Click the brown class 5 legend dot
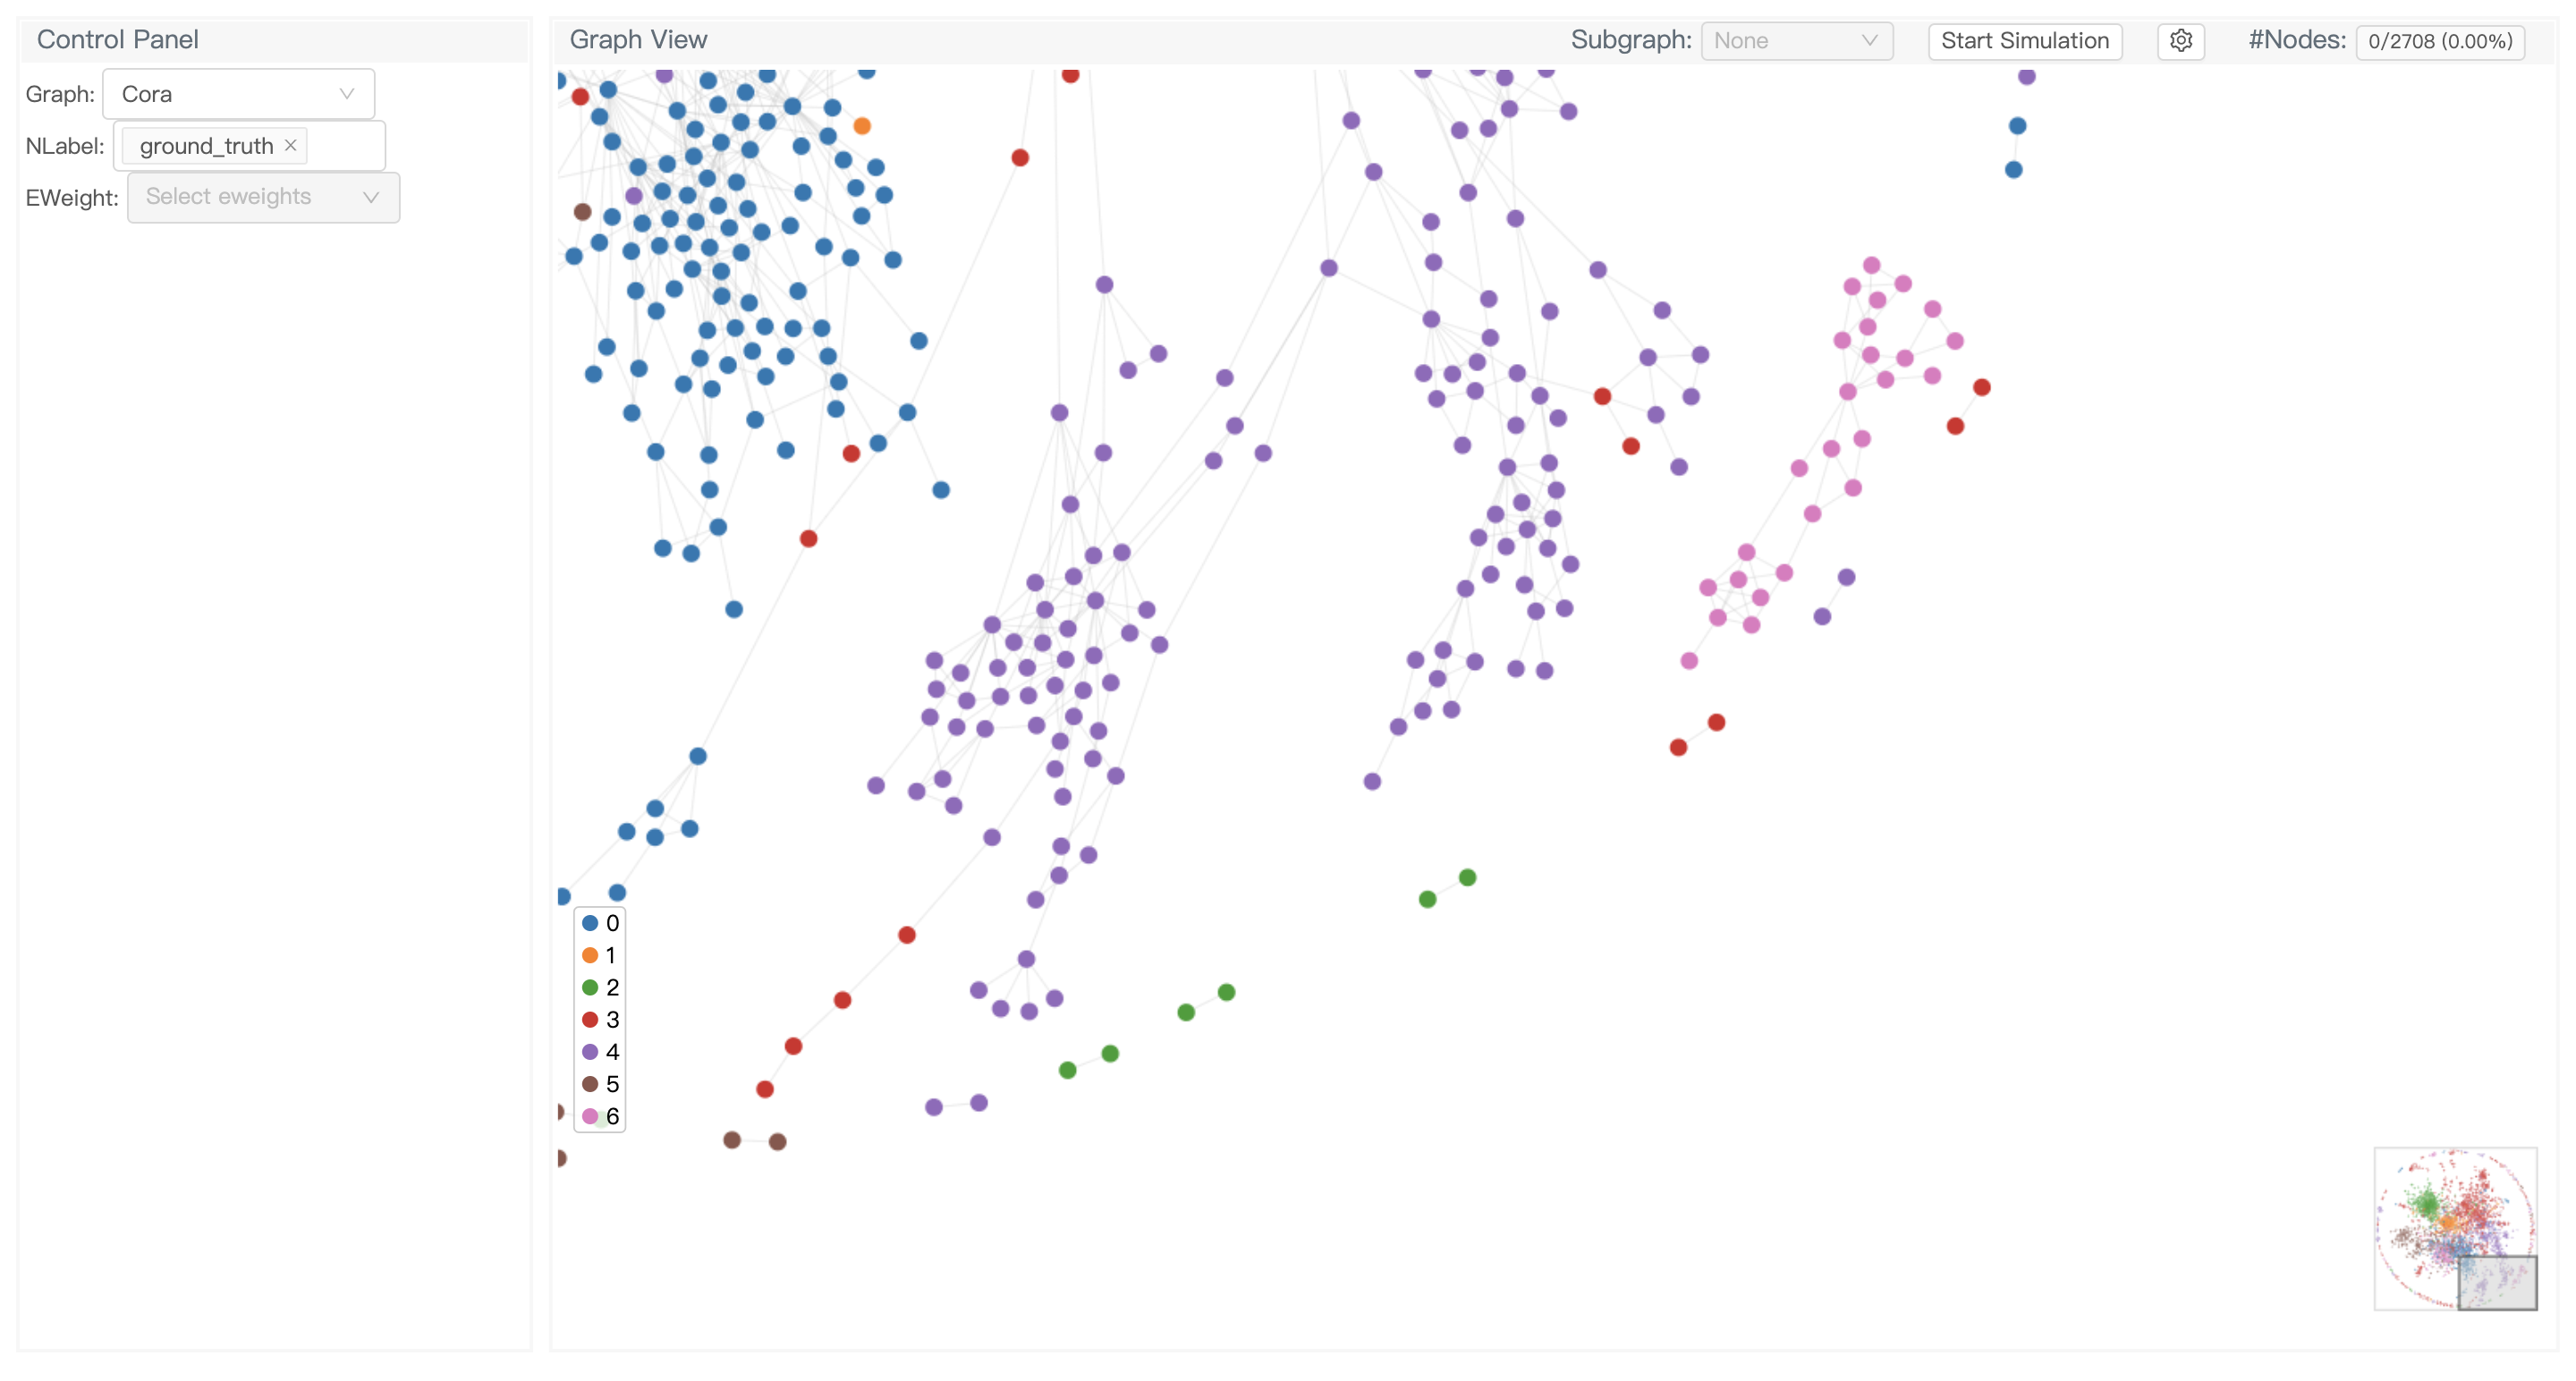This screenshot has width=2576, height=1381. [x=590, y=1084]
